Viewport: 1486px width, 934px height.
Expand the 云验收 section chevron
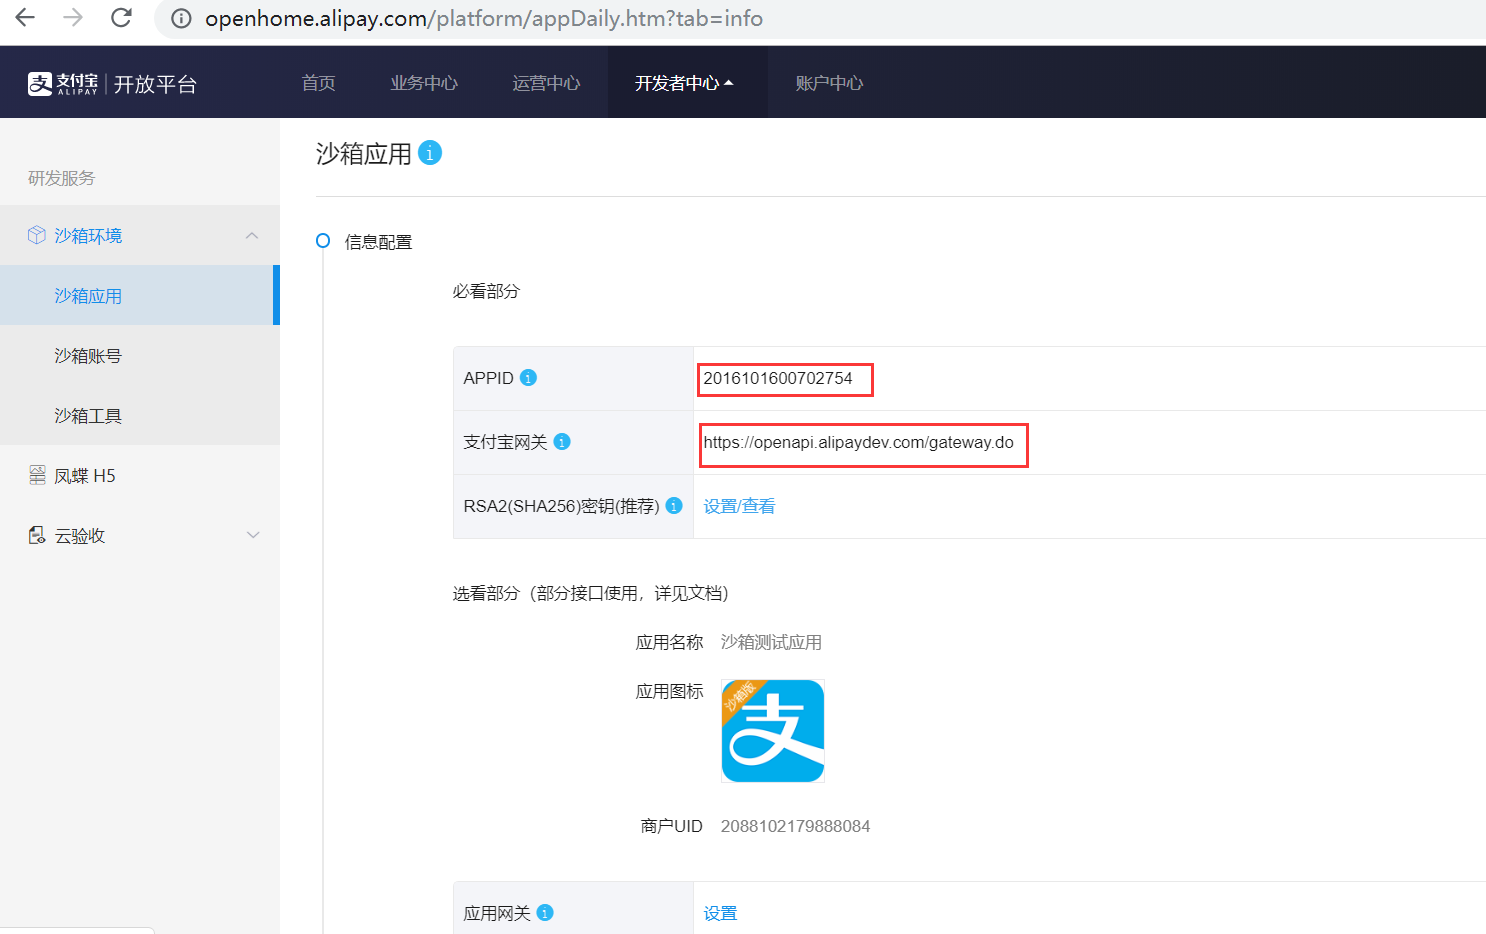click(x=253, y=535)
